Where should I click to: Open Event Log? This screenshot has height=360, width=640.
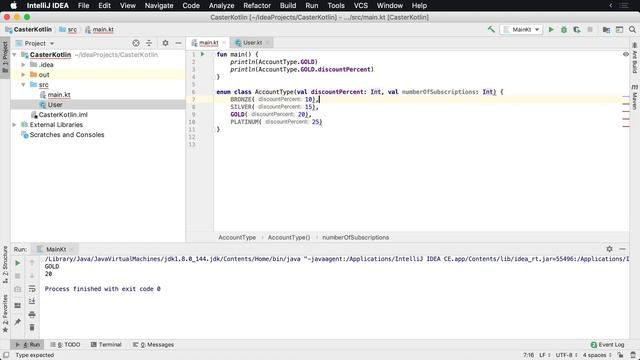point(607,344)
